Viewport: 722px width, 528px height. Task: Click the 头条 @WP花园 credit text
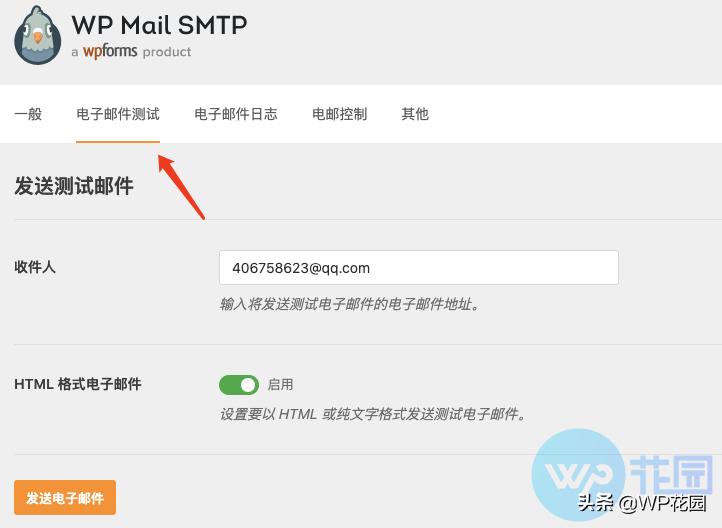(642, 503)
